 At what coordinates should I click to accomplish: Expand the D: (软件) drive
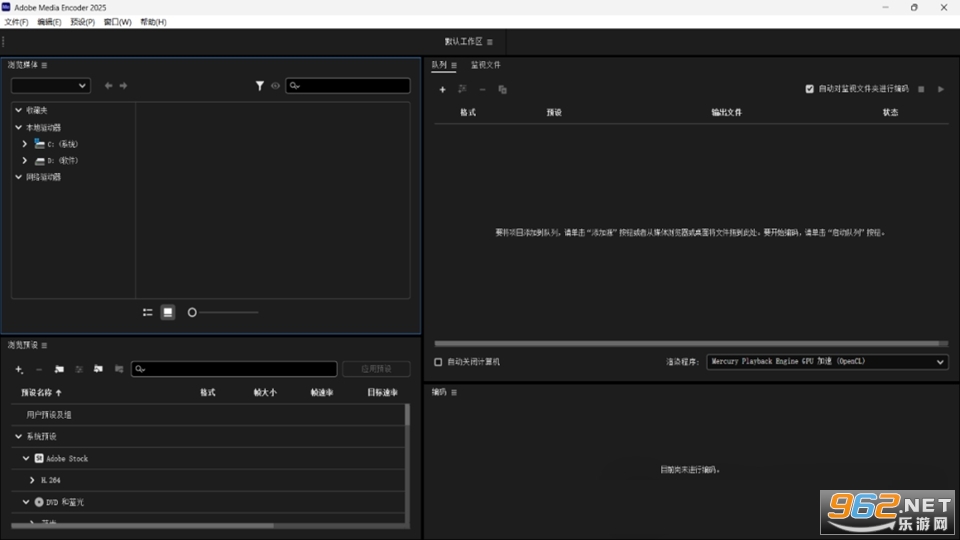[x=24, y=160]
